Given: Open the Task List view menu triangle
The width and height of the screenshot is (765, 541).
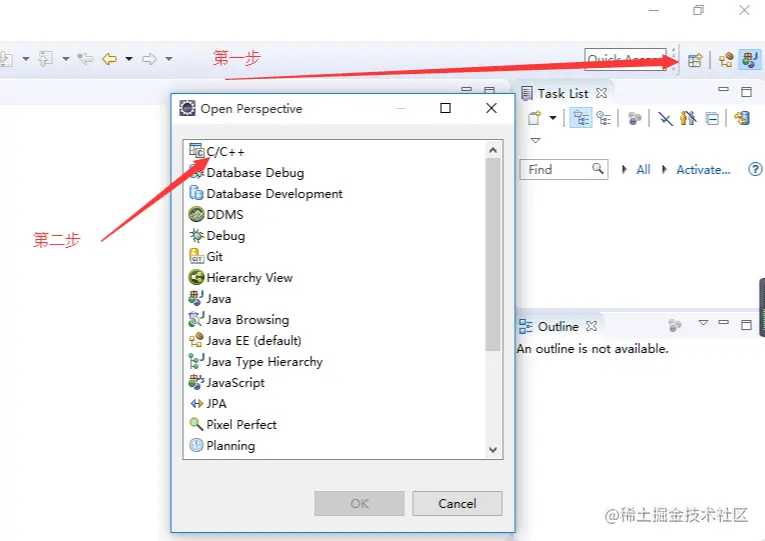Looking at the screenshot, I should [x=535, y=140].
